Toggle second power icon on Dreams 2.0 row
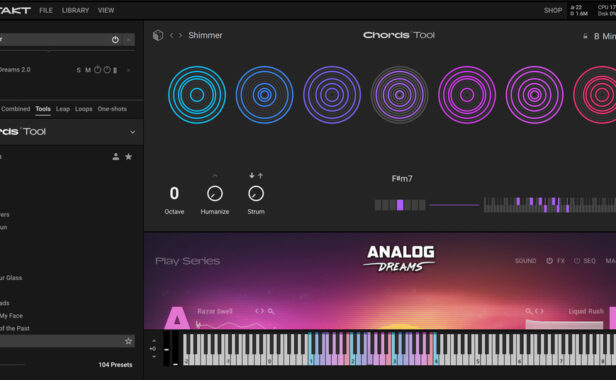 107,70
